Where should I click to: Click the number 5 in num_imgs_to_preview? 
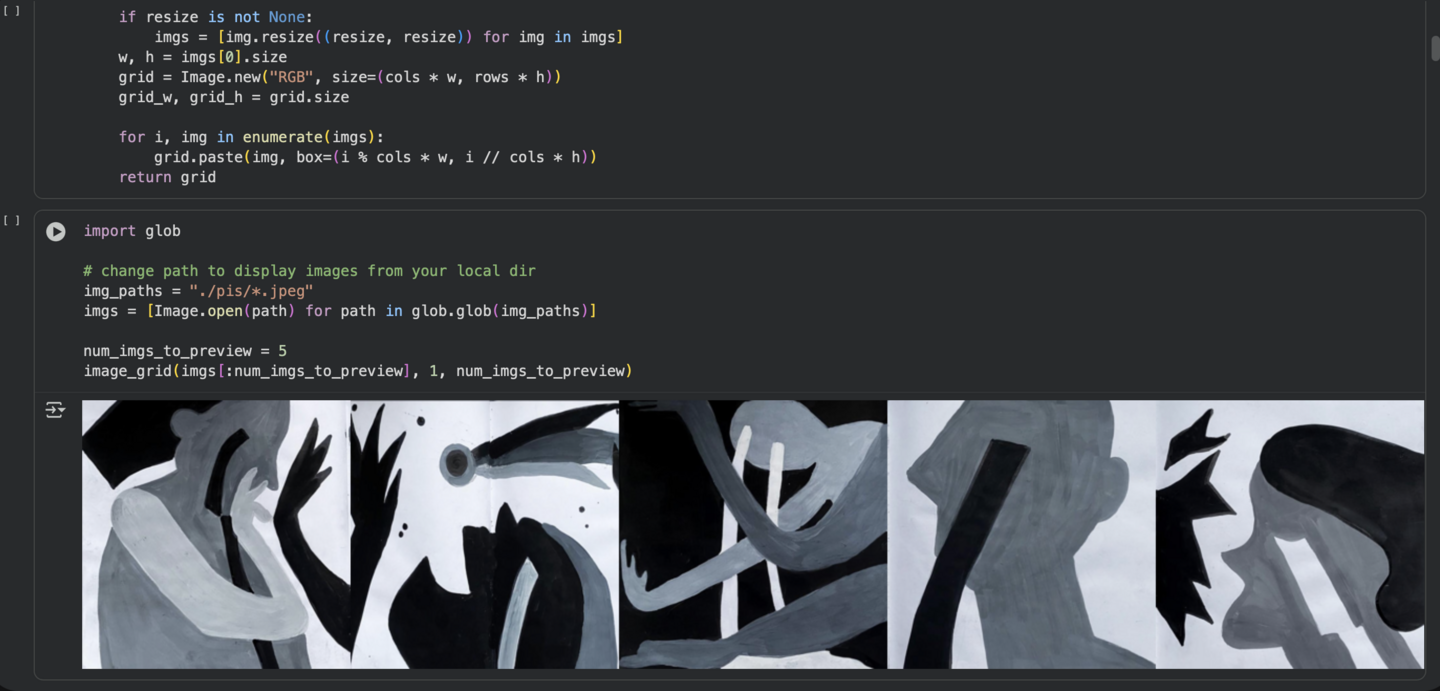click(x=283, y=351)
